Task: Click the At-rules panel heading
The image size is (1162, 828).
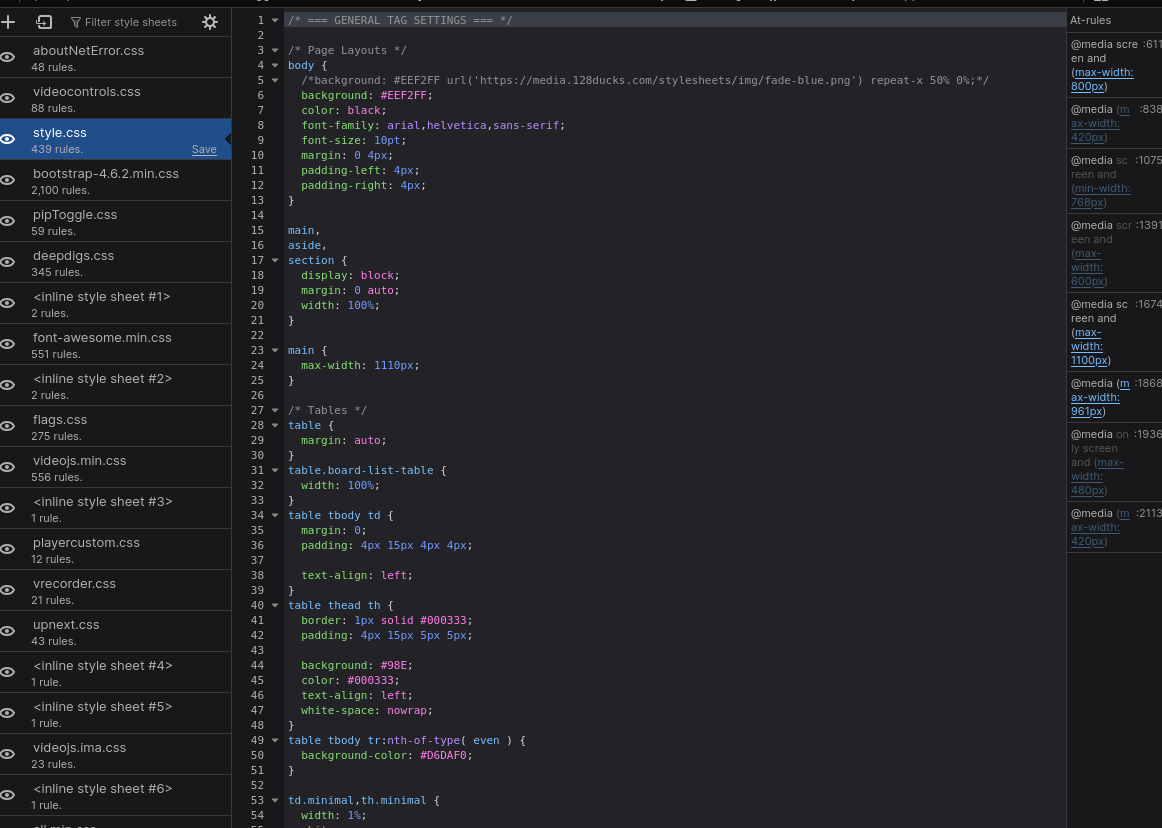Action: (1090, 20)
